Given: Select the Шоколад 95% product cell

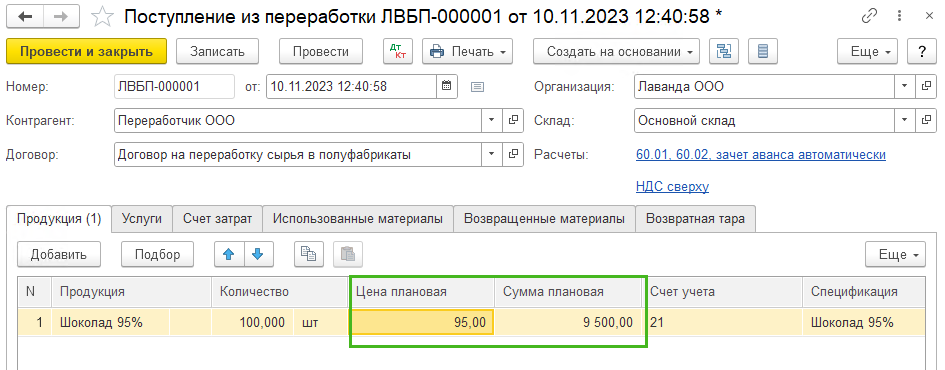Looking at the screenshot, I should click(x=111, y=322).
